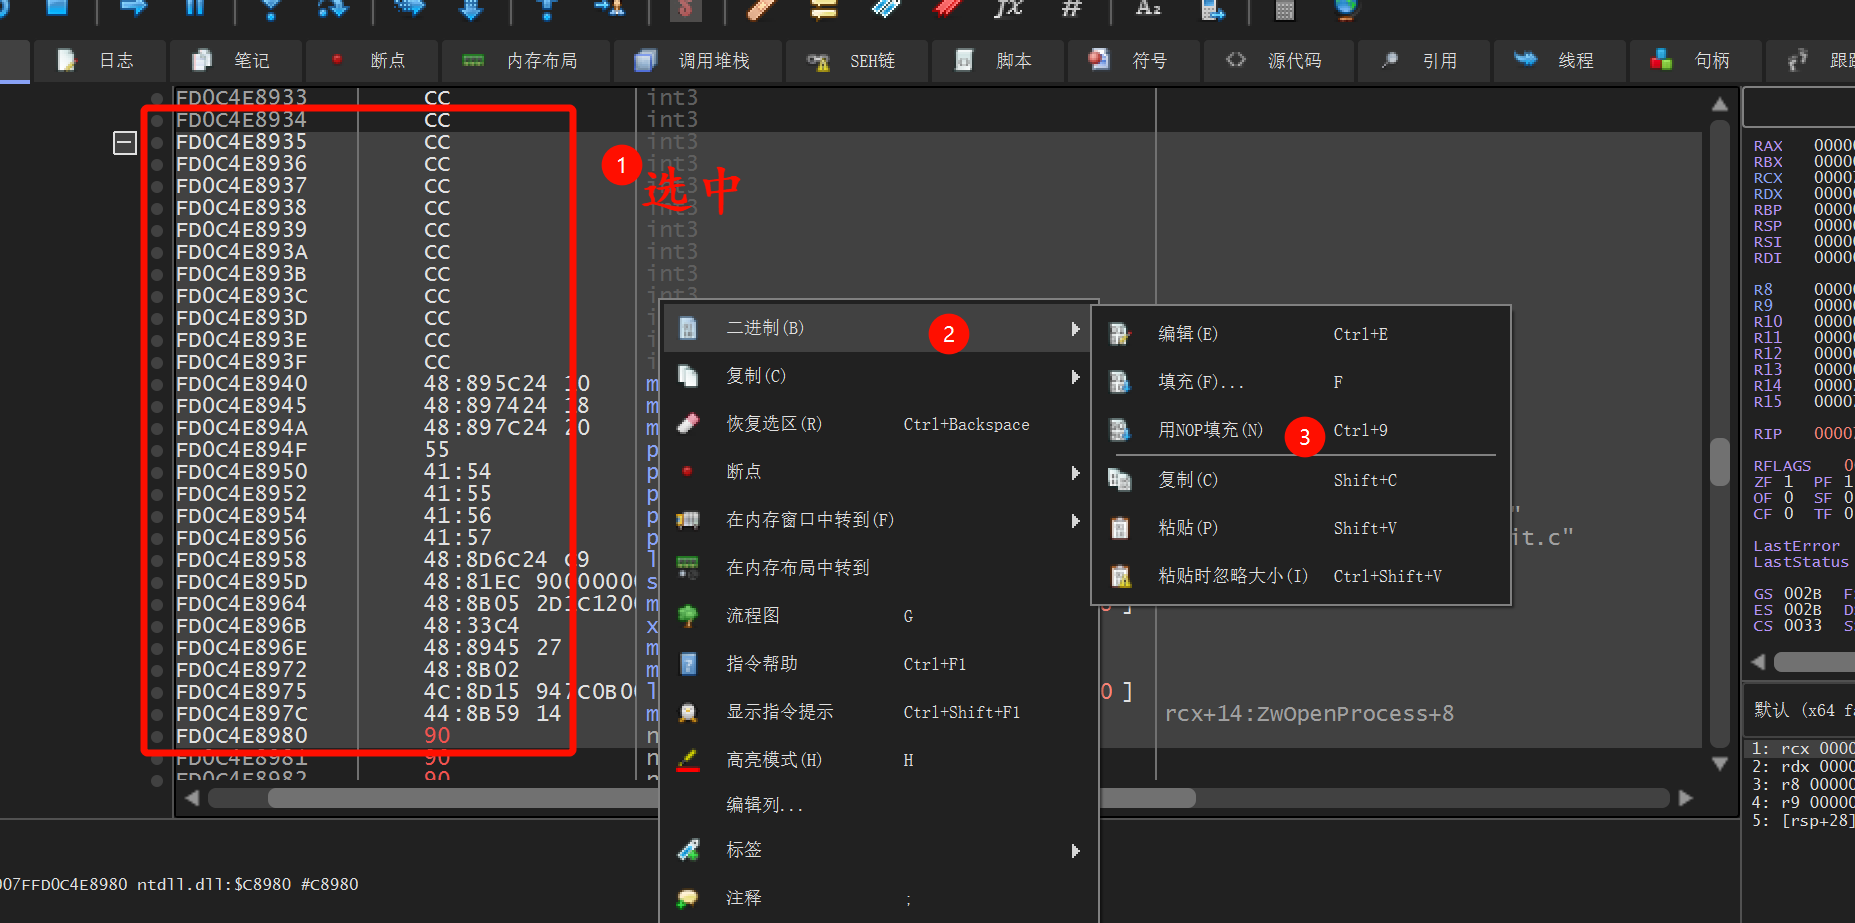Viewport: 1855px width, 923px height.
Task: Expand the Breakpoint (断点) context submenu arrow
Action: [x=1076, y=473]
